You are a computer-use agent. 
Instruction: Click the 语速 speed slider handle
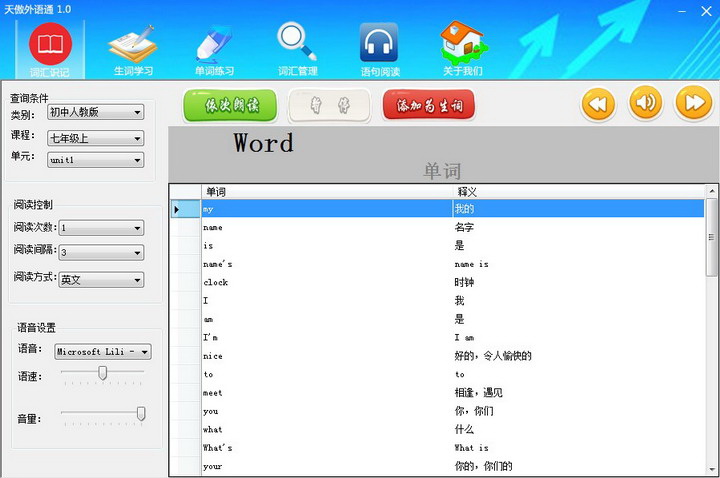102,373
